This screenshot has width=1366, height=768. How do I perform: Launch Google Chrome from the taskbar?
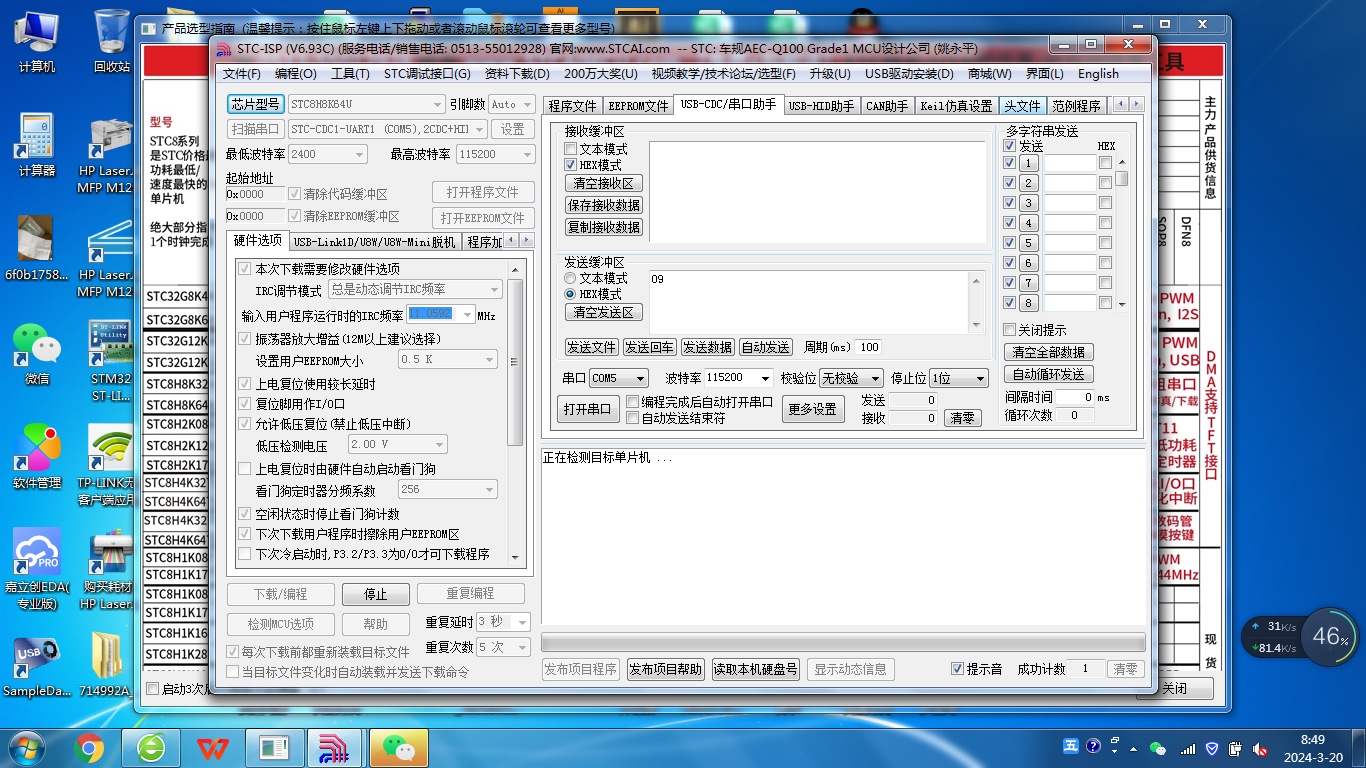pos(89,747)
